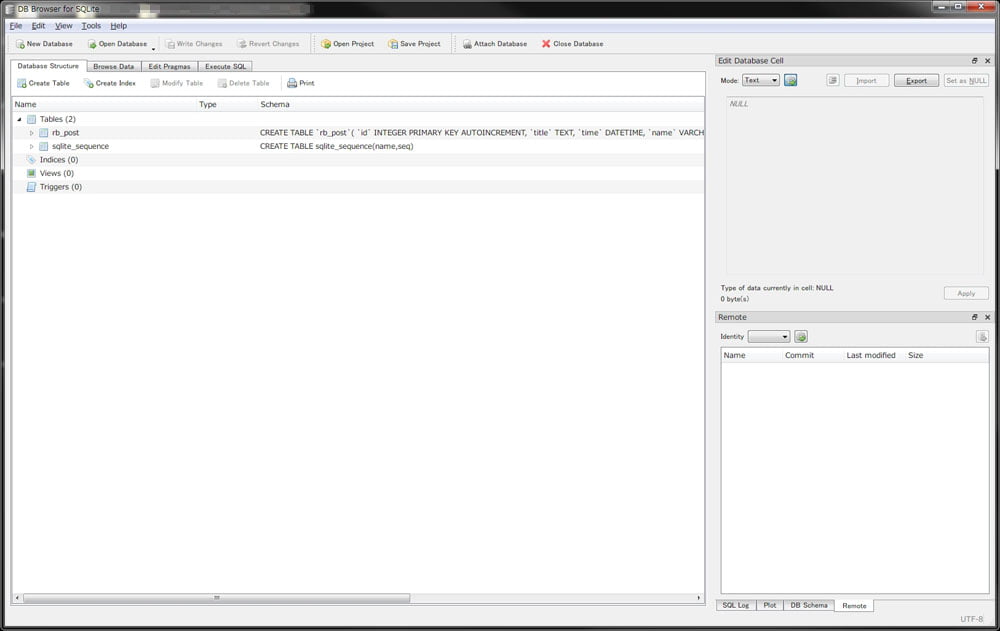This screenshot has width=1000, height=631.
Task: Switch to the Plot tab
Action: [x=770, y=605]
